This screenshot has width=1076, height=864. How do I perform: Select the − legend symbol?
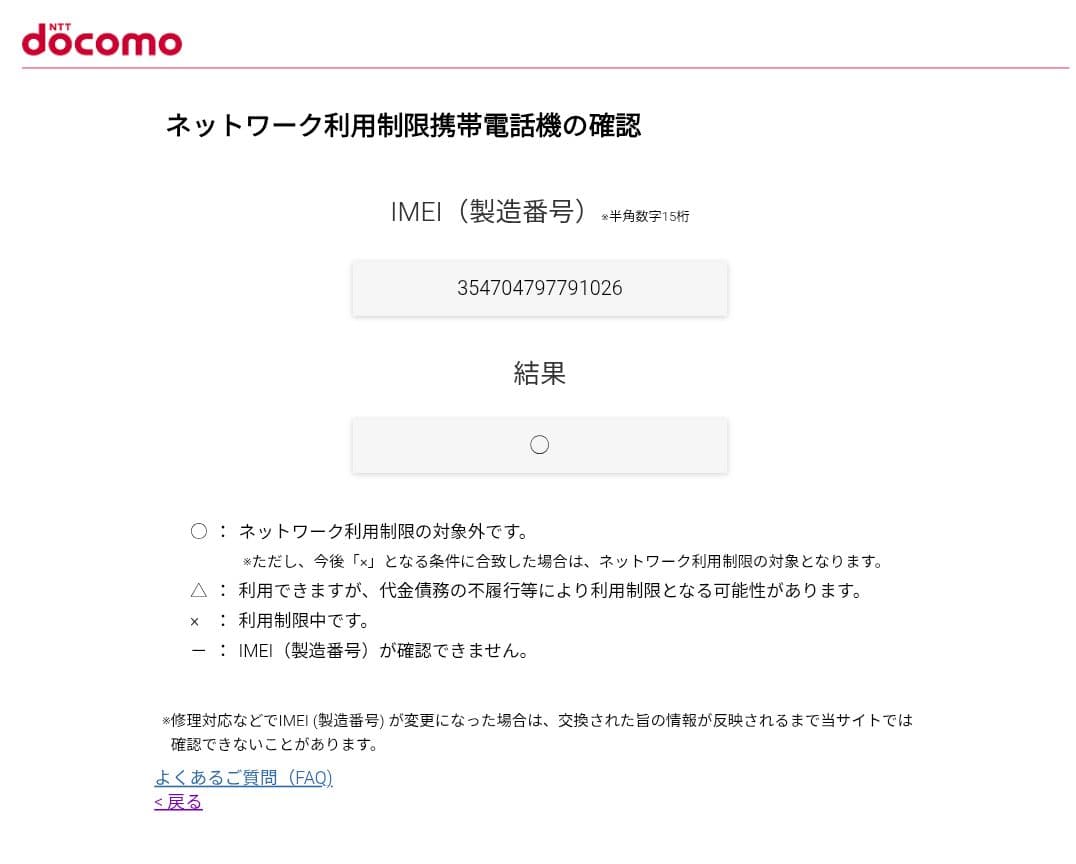pyautogui.click(x=196, y=650)
